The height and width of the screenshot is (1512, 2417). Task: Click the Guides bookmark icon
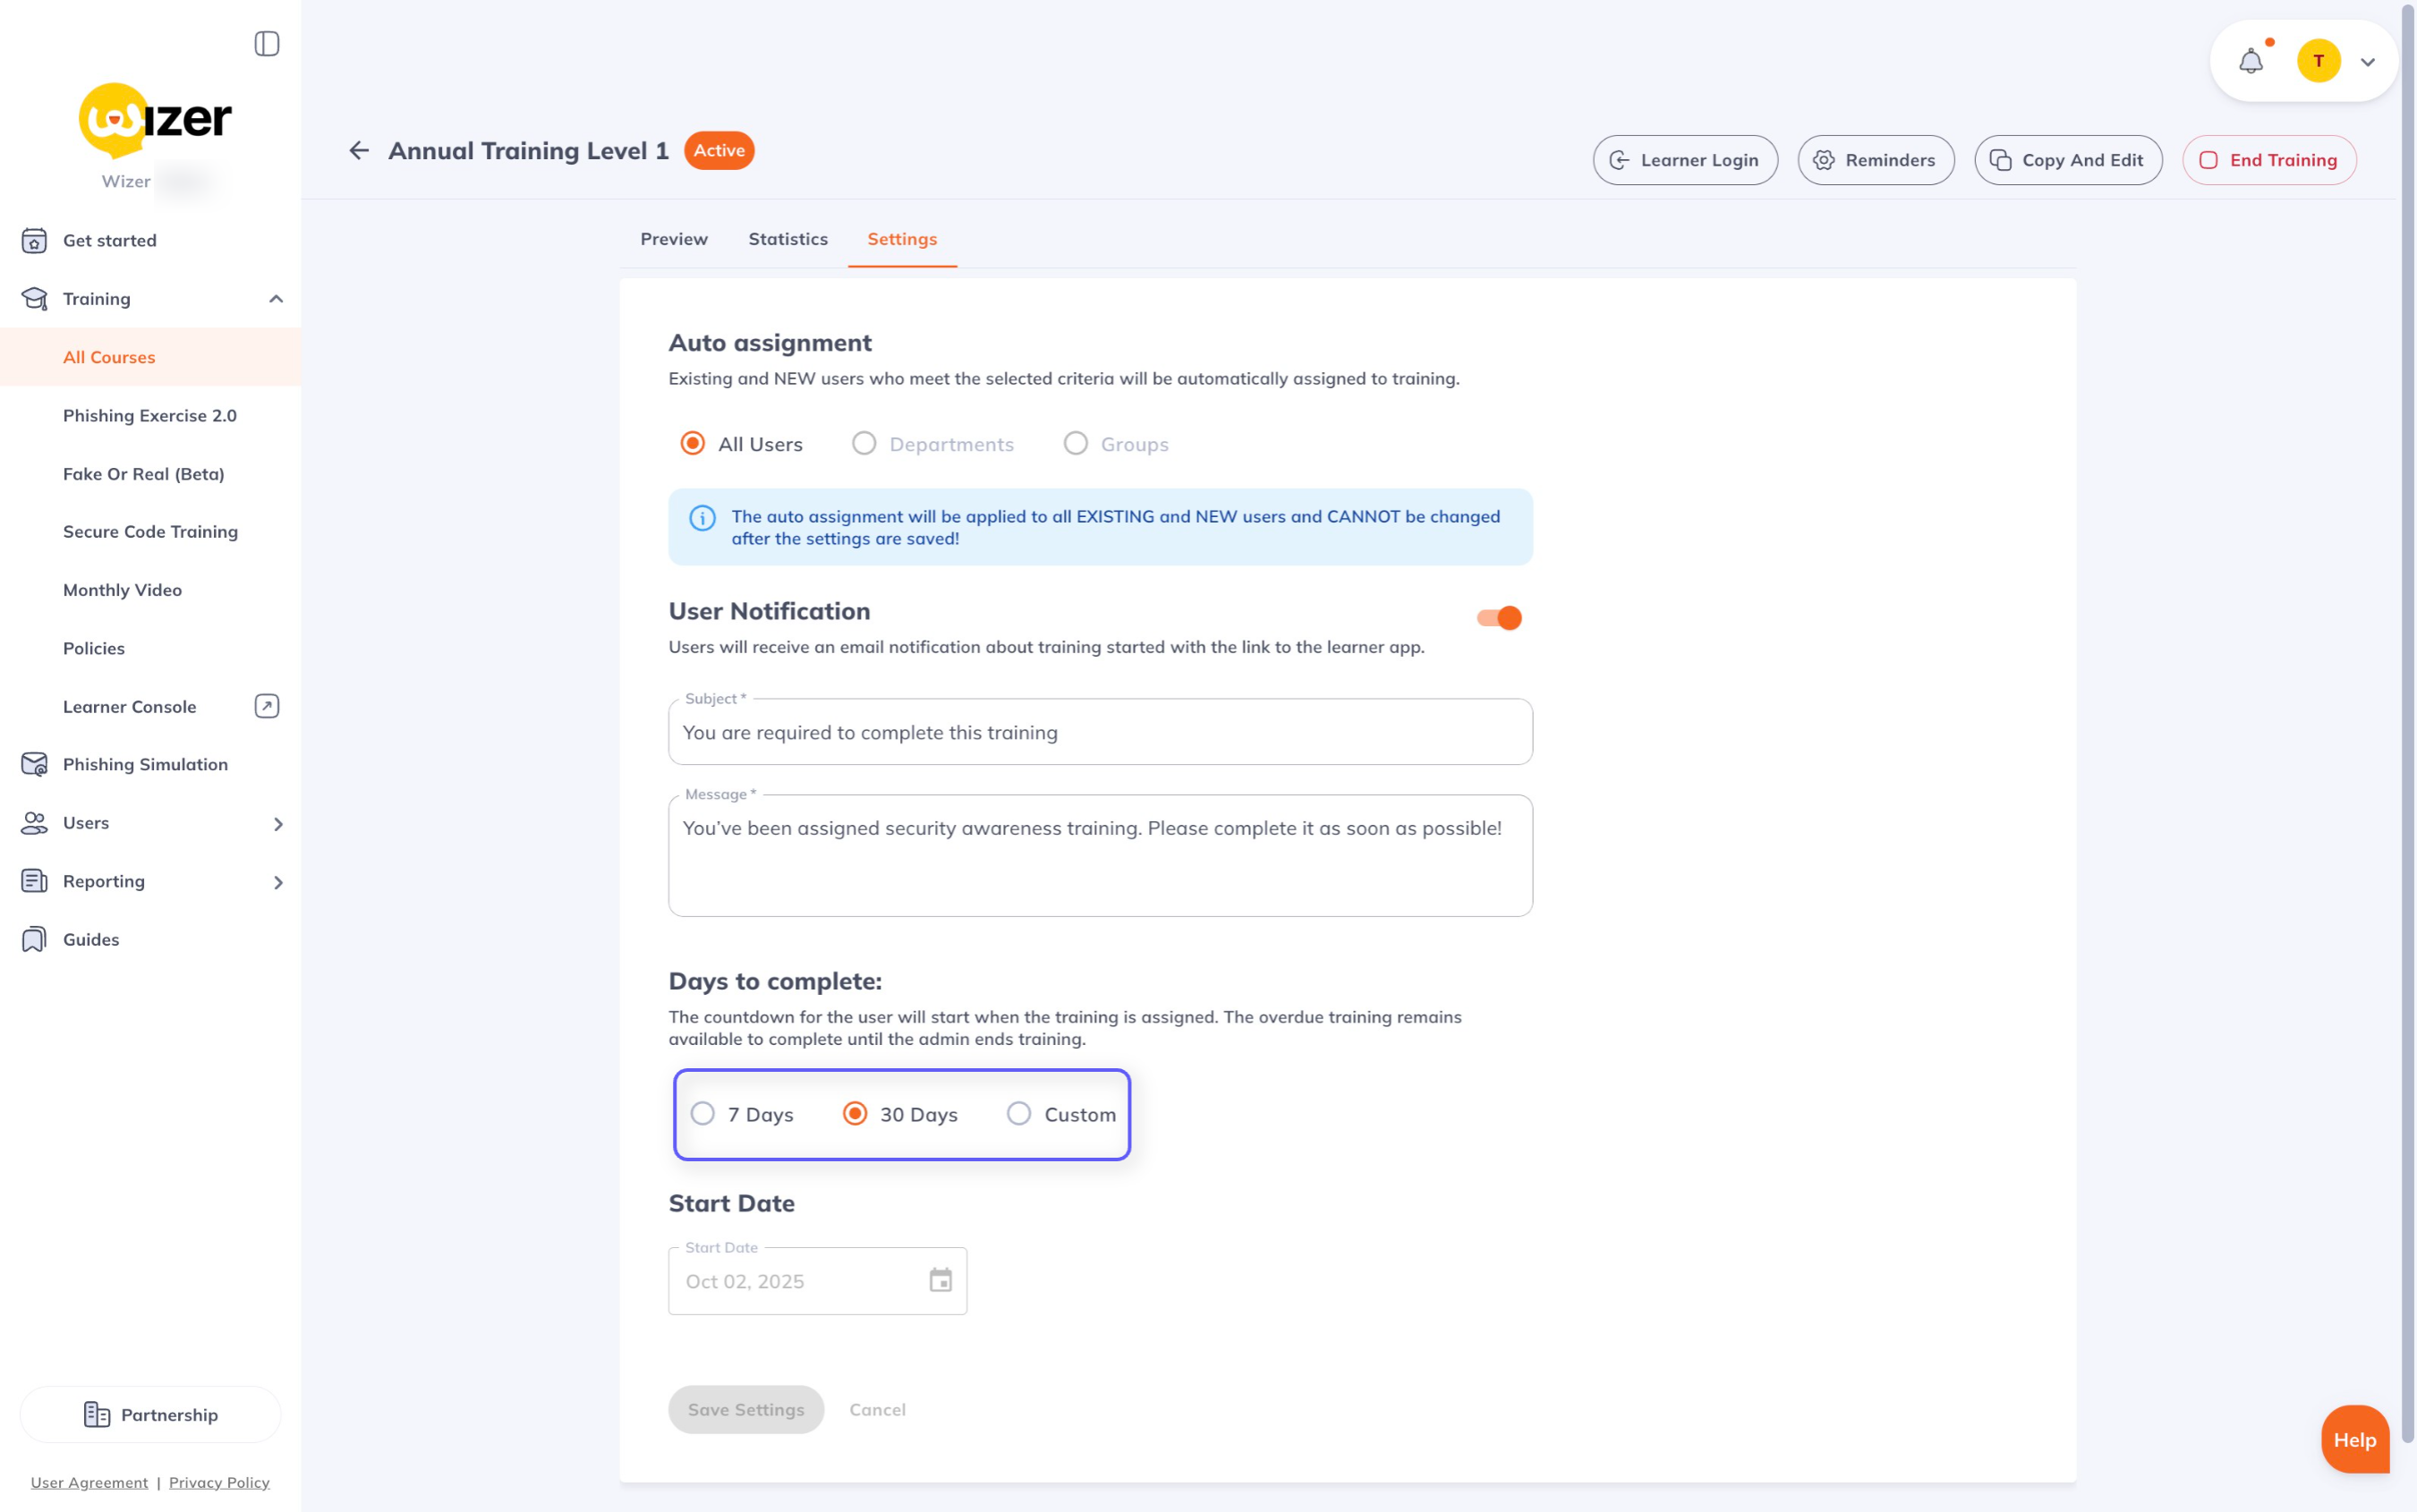(x=34, y=940)
